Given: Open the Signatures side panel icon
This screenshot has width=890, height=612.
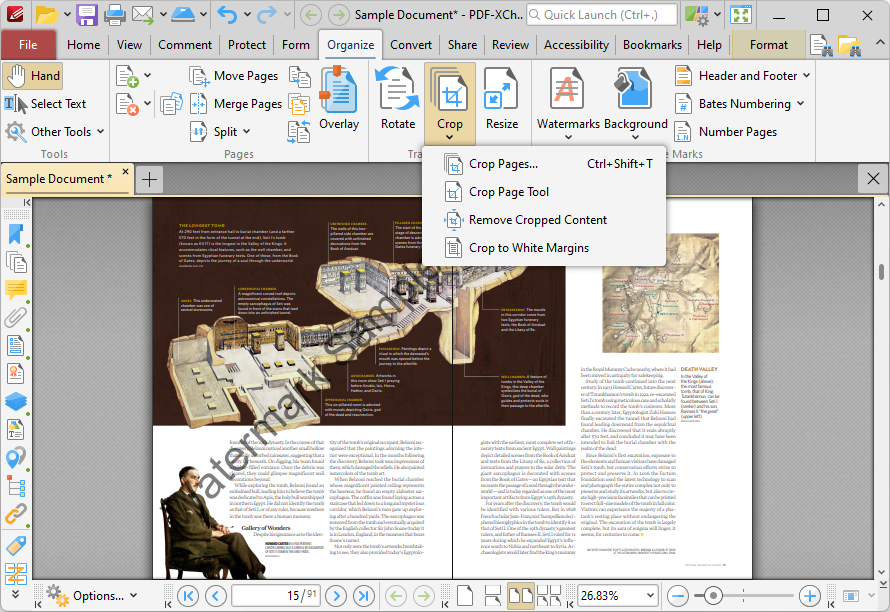Looking at the screenshot, I should (16, 373).
